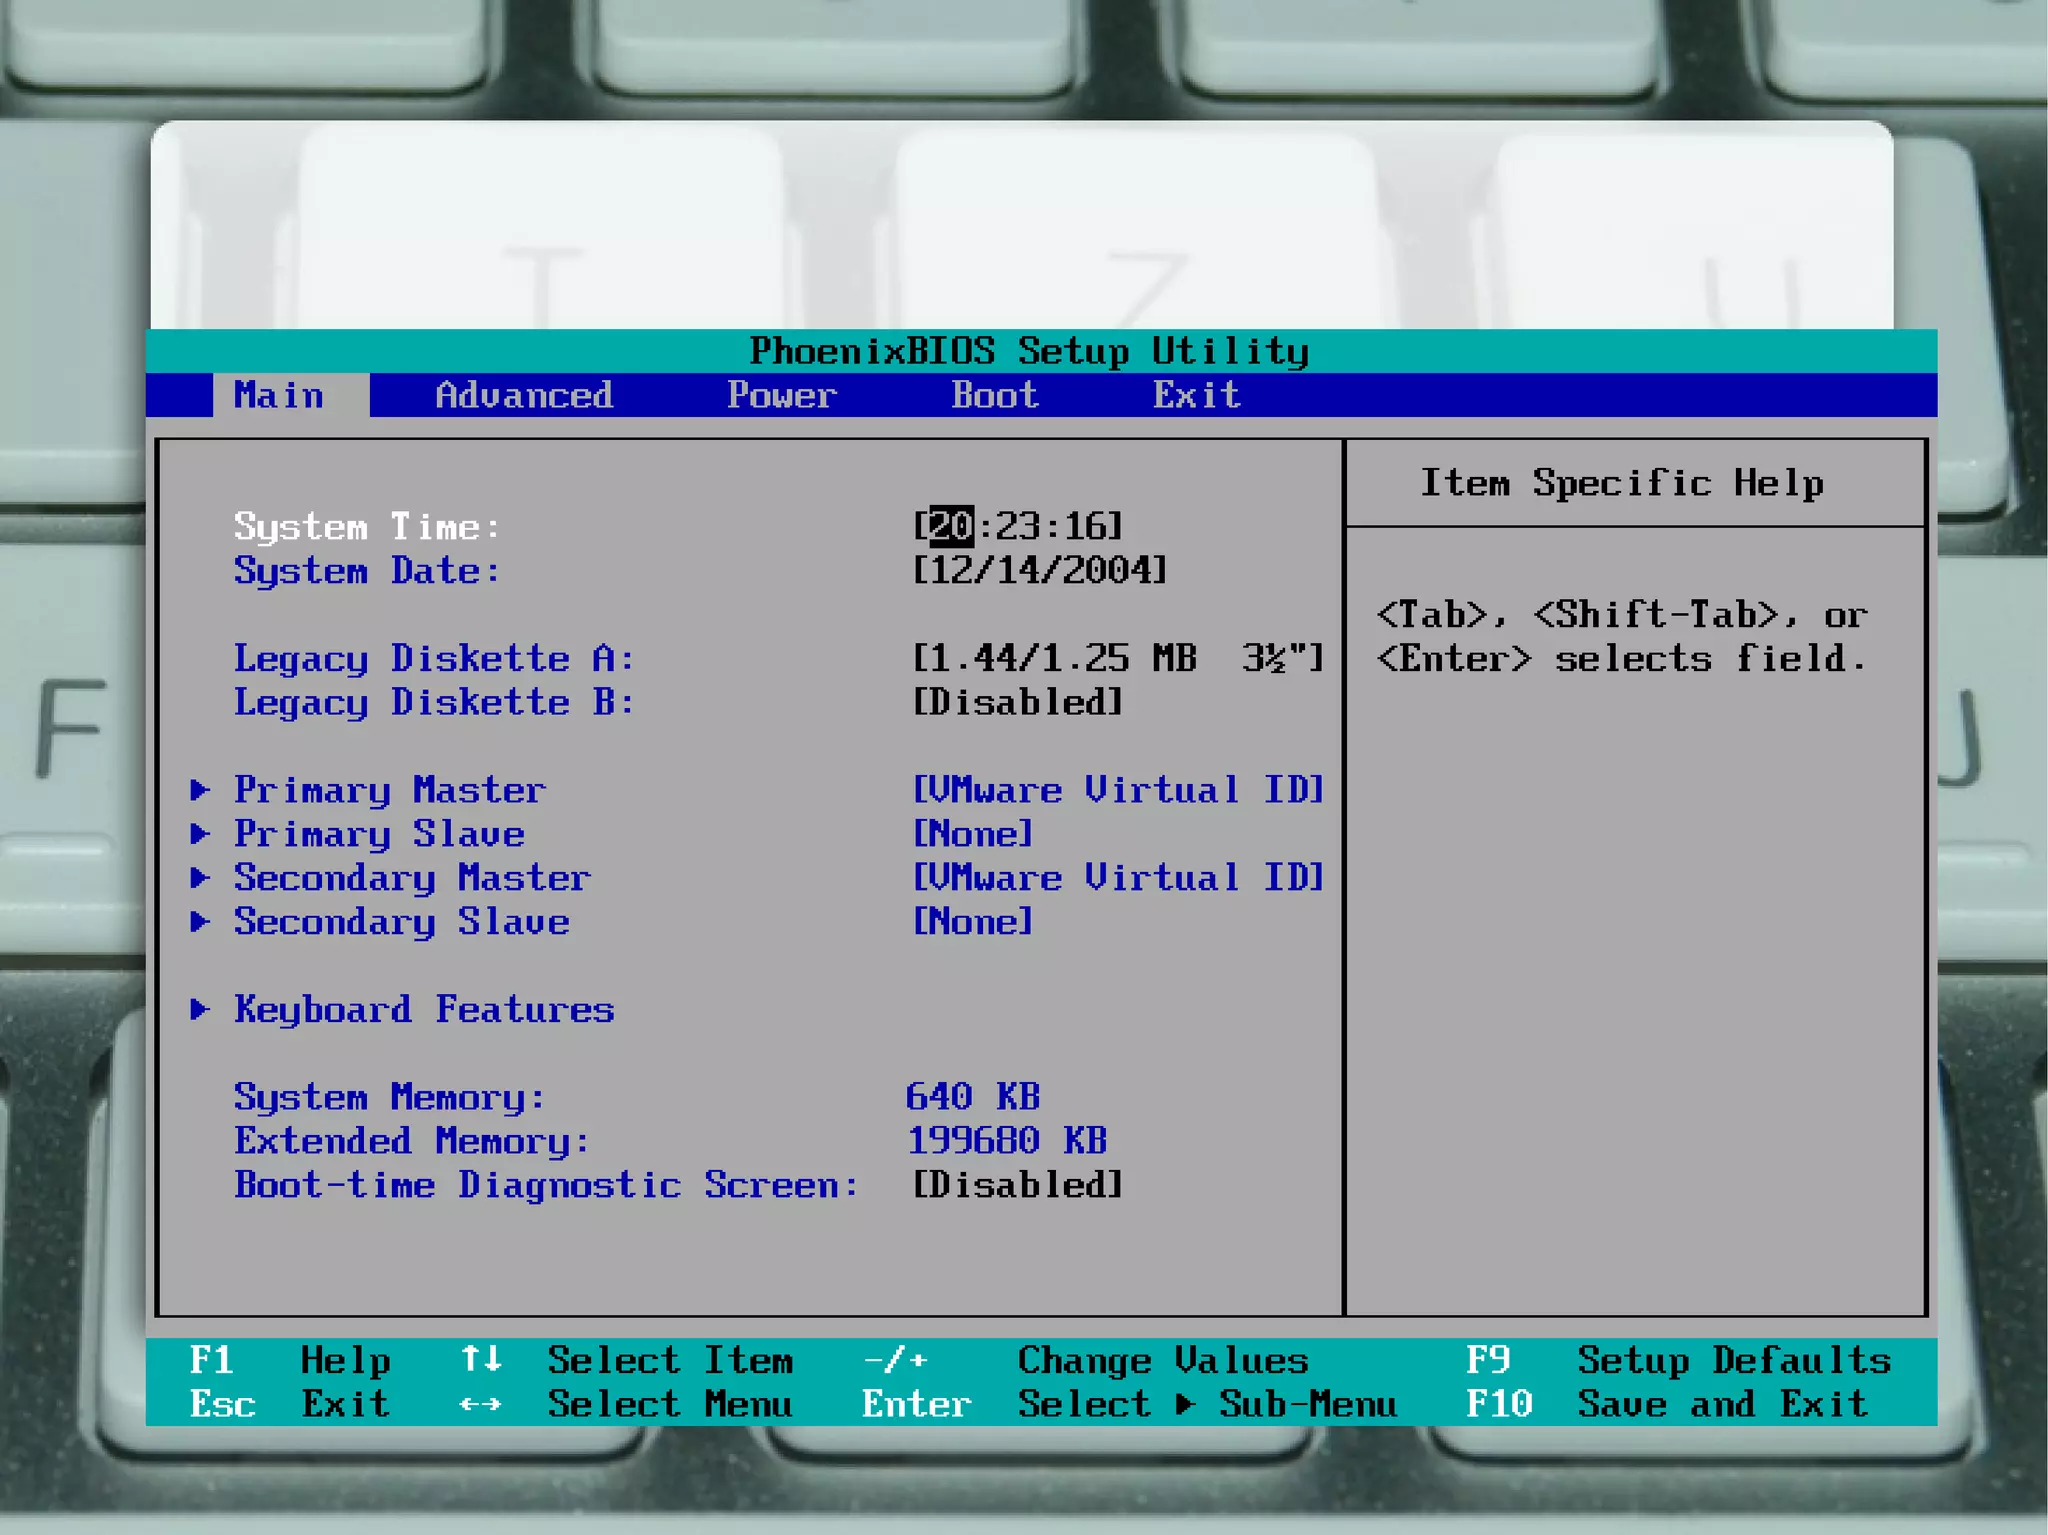Open the Boot menu tab
The height and width of the screenshot is (1535, 2048).
995,395
